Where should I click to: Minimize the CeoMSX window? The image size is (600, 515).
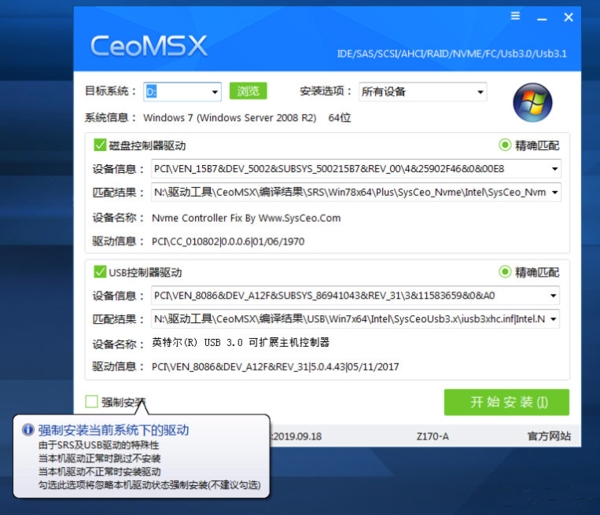(542, 19)
